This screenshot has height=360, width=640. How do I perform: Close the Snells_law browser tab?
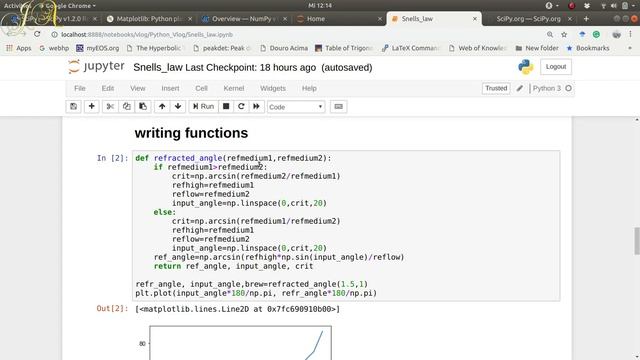[x=475, y=19]
